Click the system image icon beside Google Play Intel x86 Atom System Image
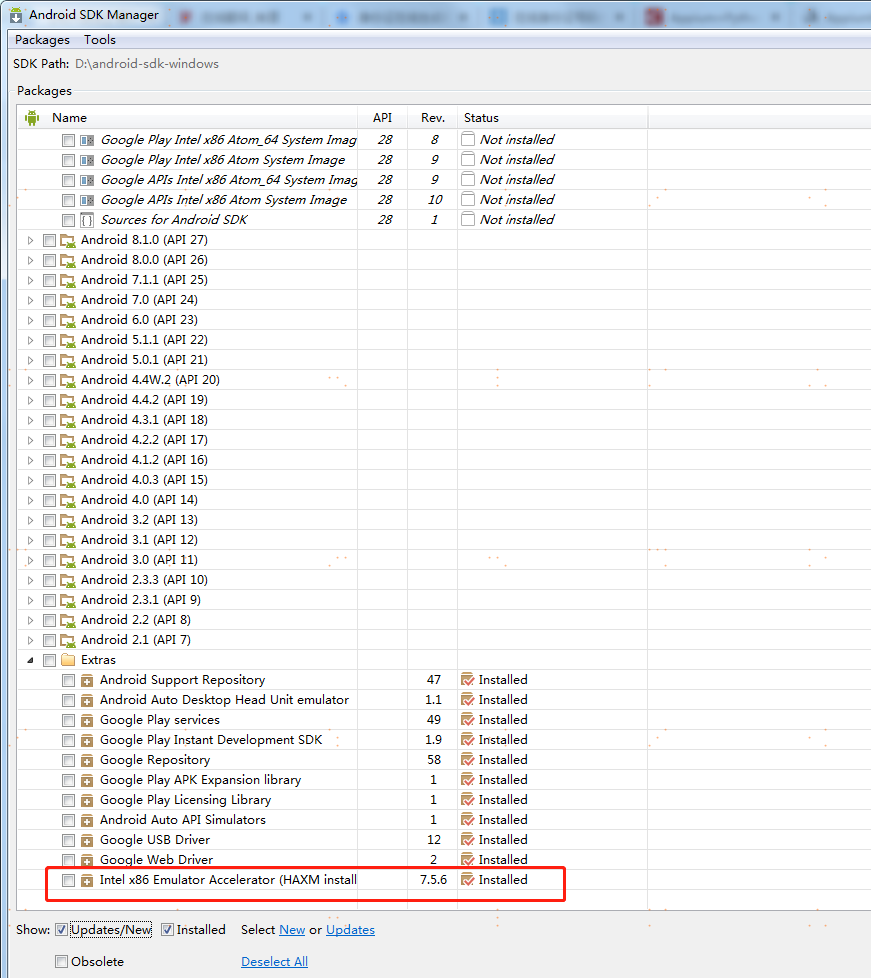This screenshot has width=871, height=978. [87, 159]
